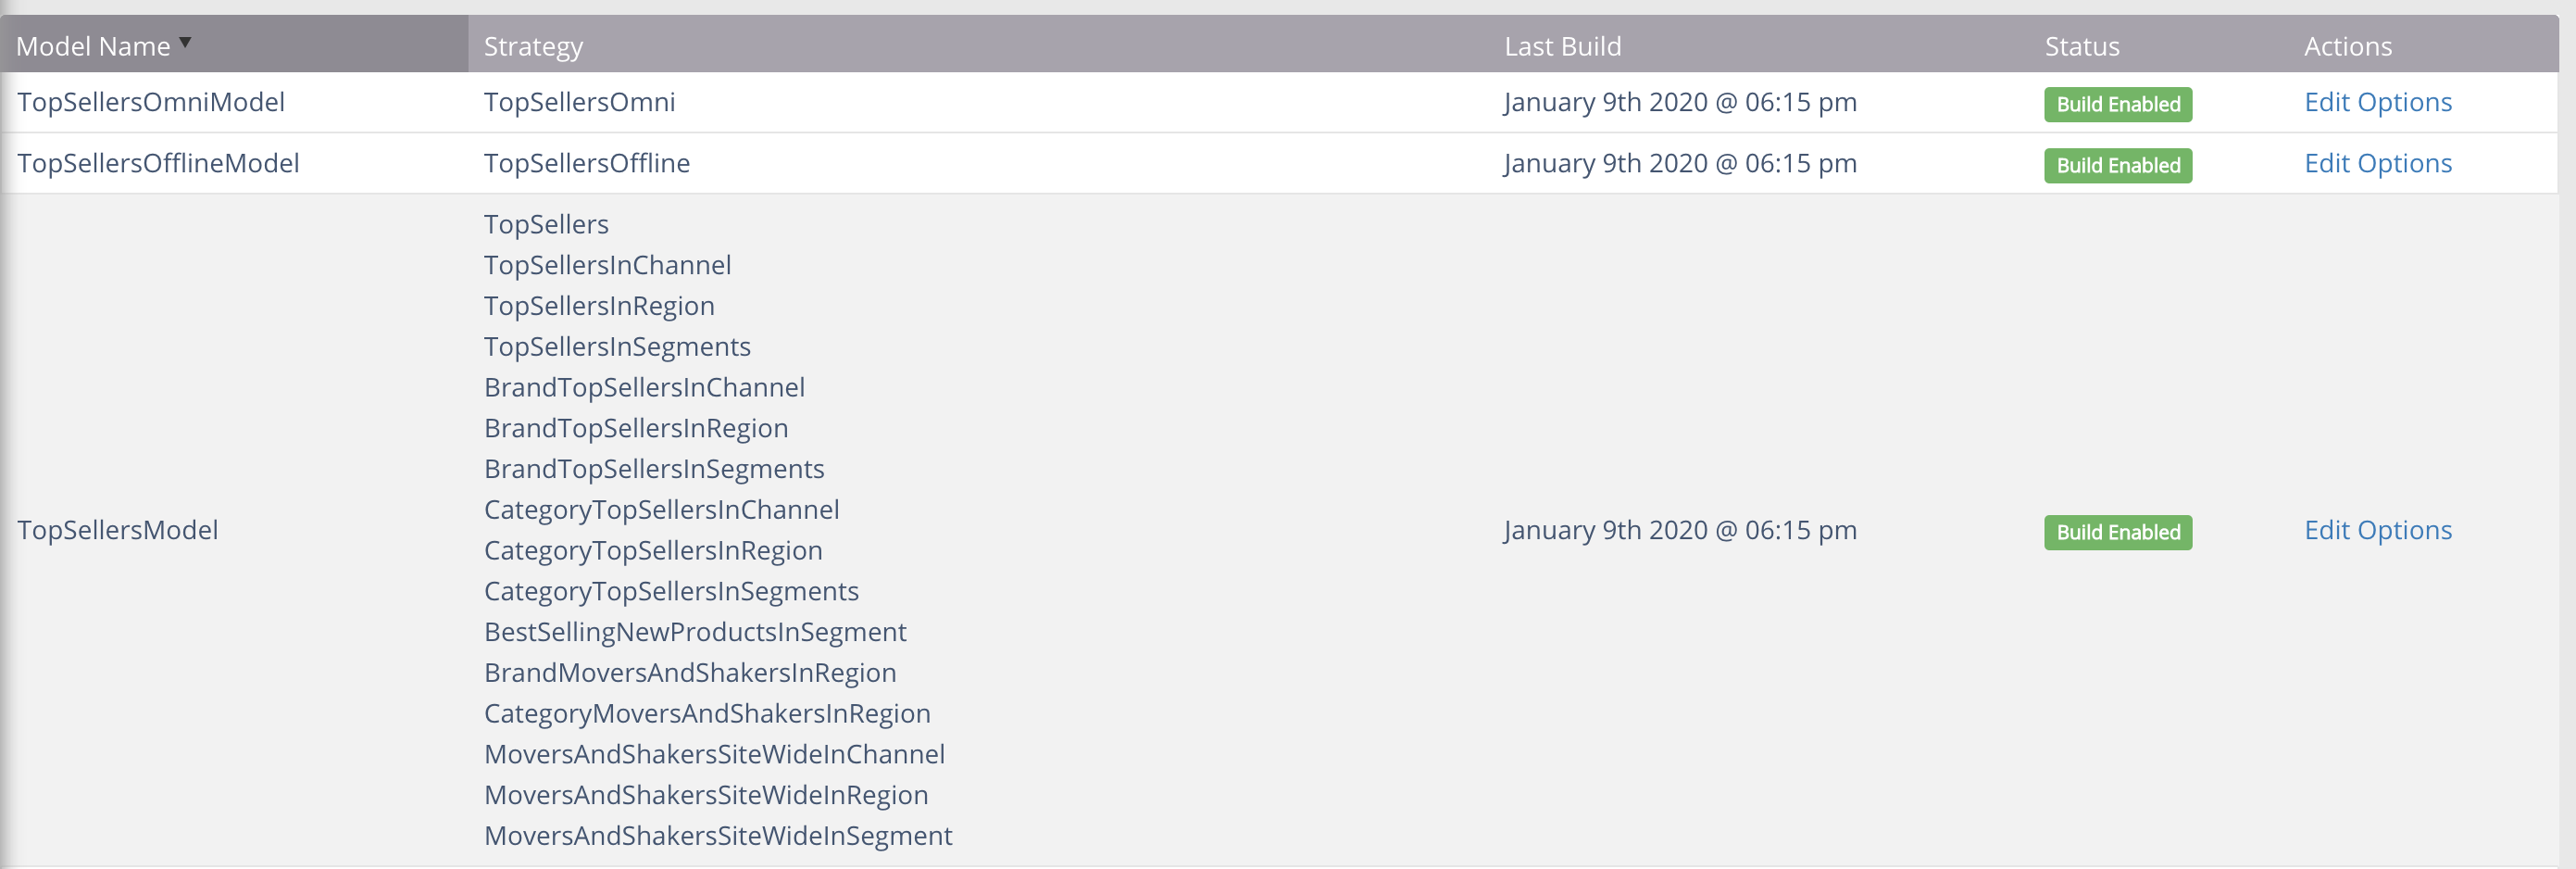This screenshot has width=2576, height=869.
Task: Select the TopSellersOfflineModel name cell
Action: [x=158, y=163]
